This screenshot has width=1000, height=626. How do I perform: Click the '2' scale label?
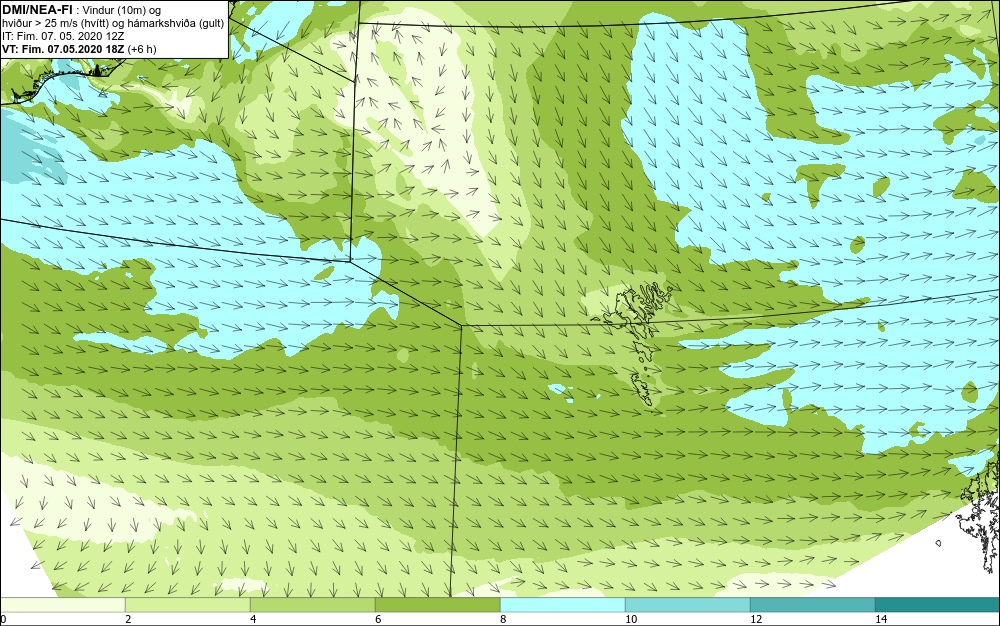click(128, 619)
